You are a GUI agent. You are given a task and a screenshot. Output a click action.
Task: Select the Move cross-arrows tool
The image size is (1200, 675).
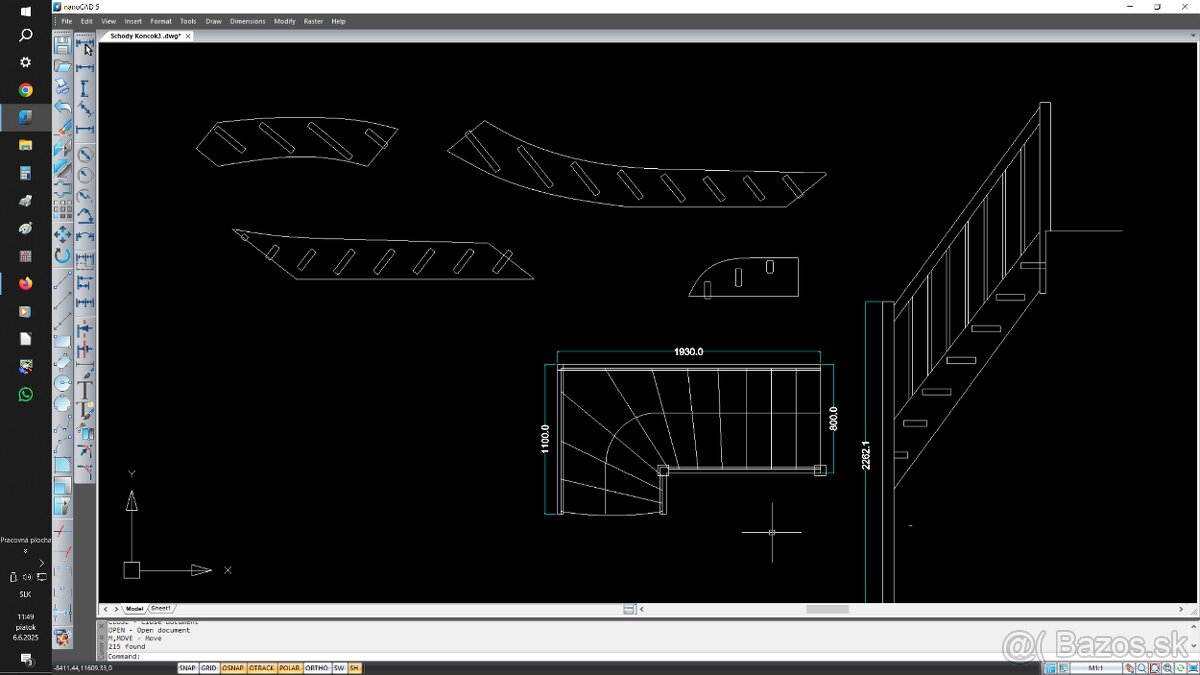(62, 232)
